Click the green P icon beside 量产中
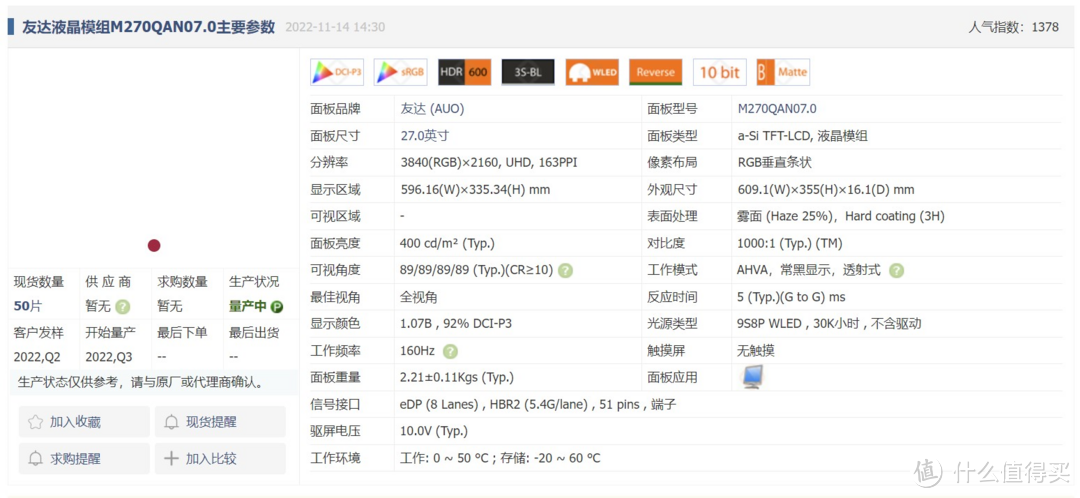The height and width of the screenshot is (498, 1080). click(x=277, y=307)
